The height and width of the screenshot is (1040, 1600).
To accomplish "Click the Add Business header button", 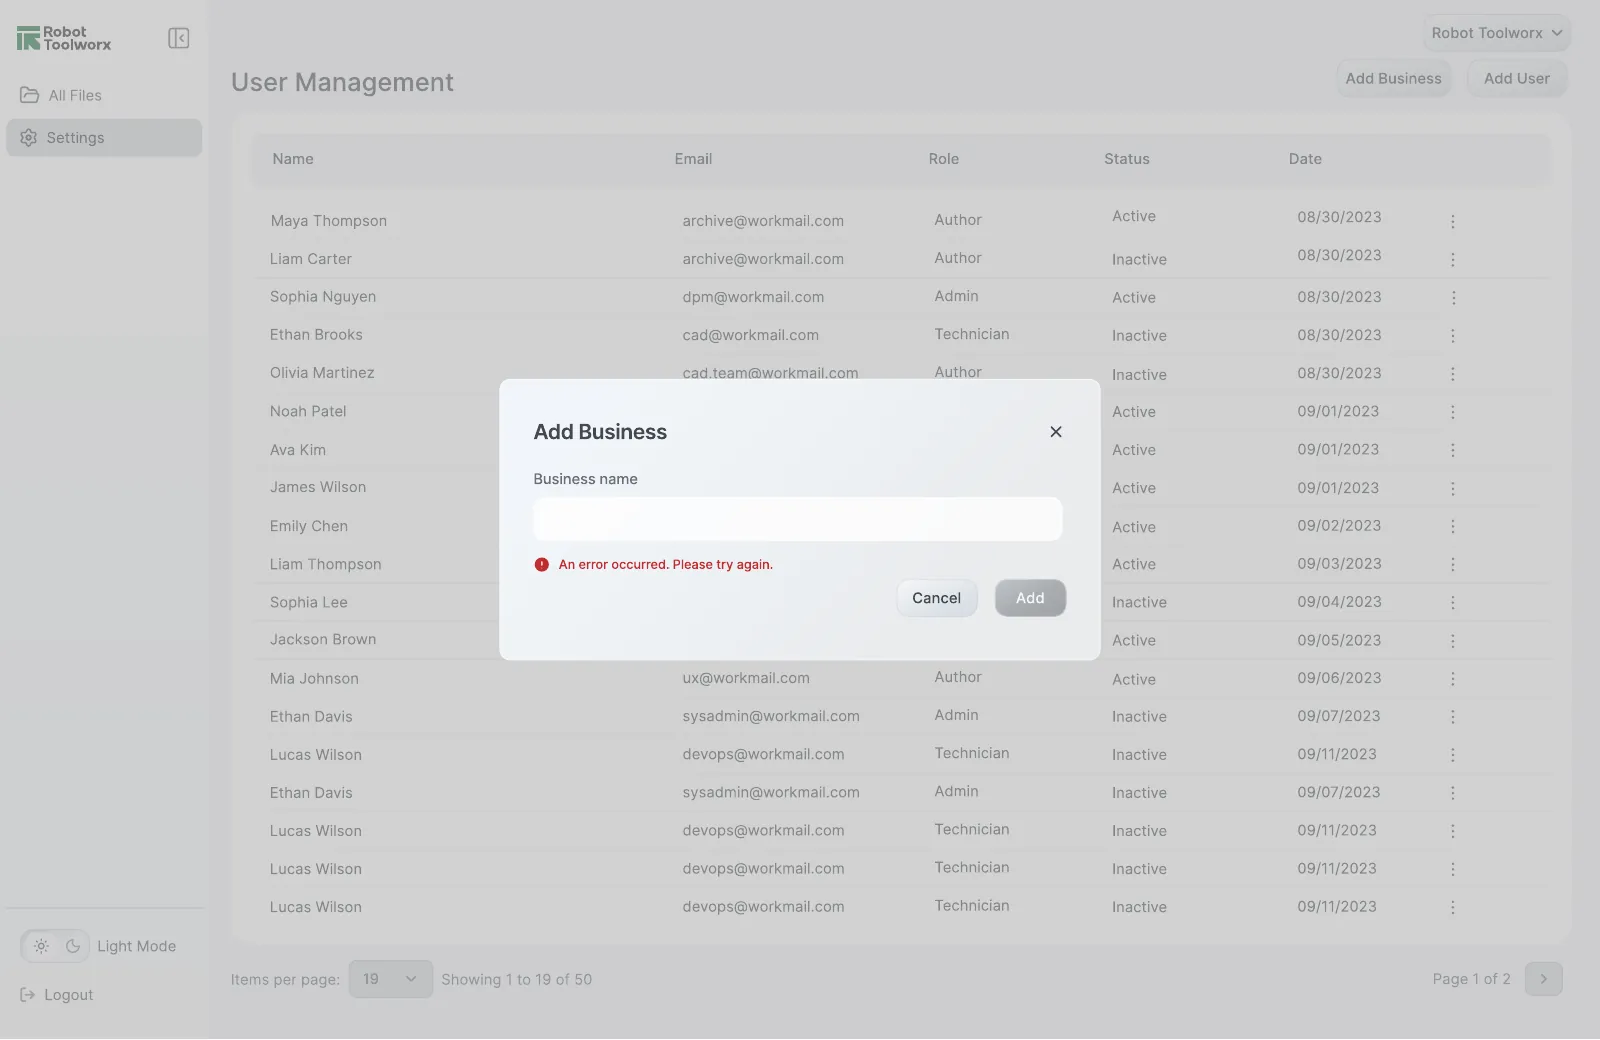I will coord(1394,78).
